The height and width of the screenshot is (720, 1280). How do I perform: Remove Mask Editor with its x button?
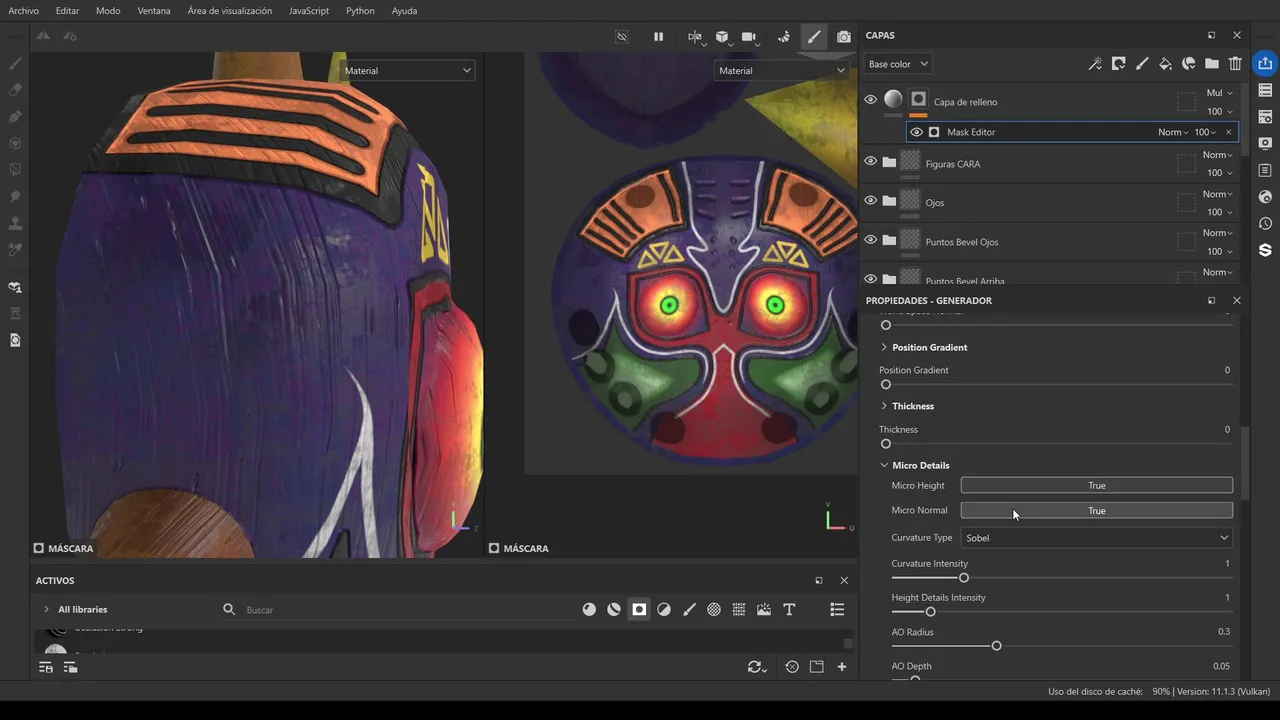(1228, 132)
